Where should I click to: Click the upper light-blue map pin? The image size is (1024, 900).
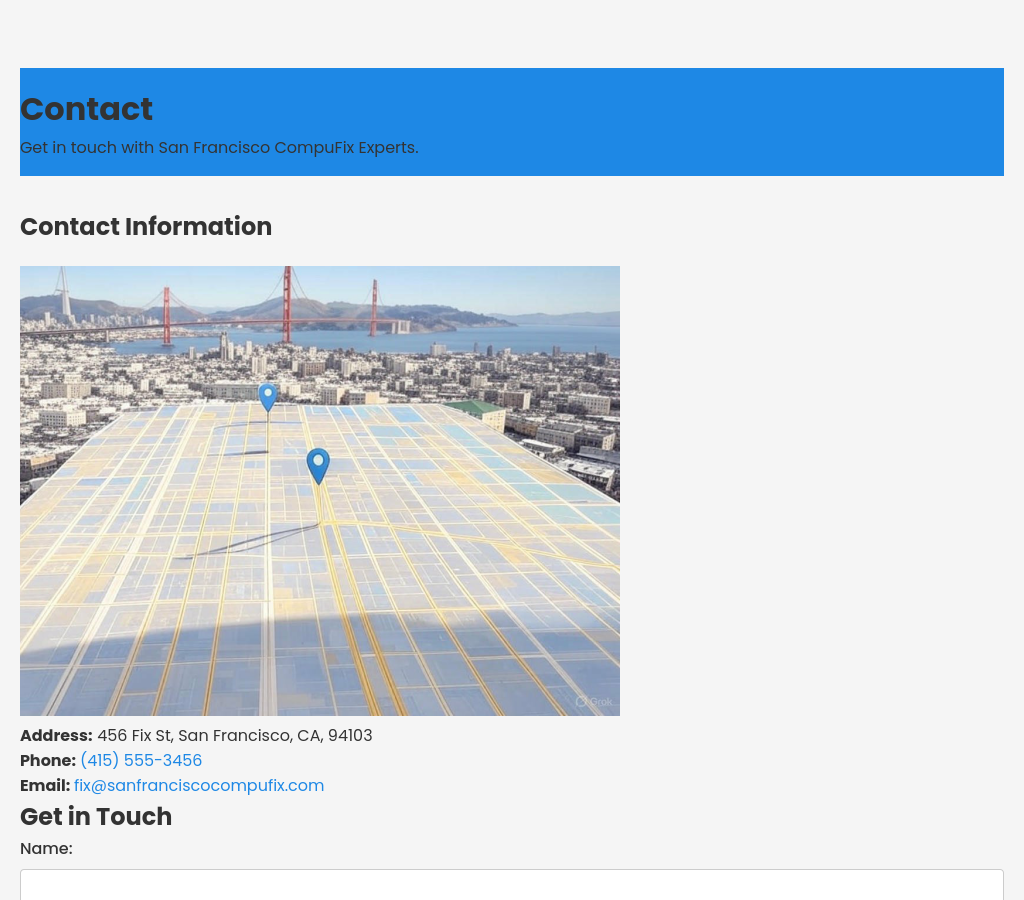pyautogui.click(x=267, y=396)
